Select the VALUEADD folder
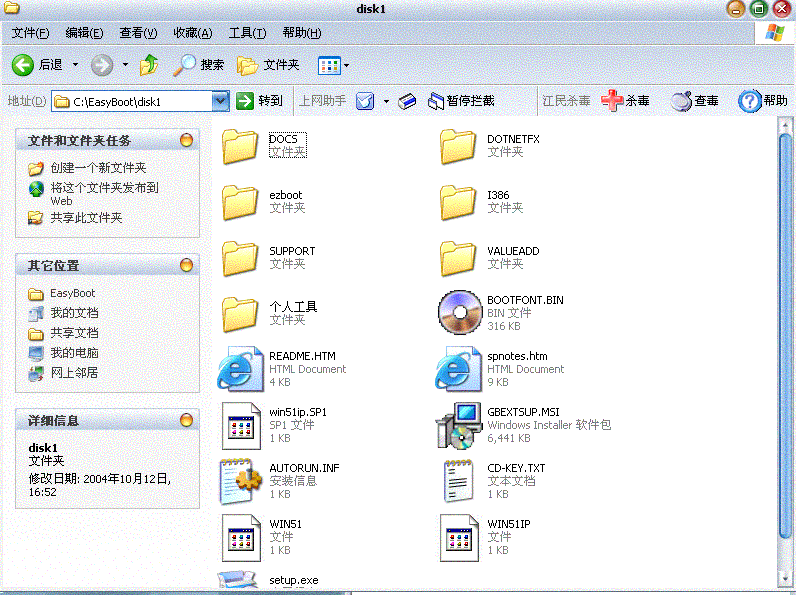Screen dimensions: 796x595 point(489,257)
